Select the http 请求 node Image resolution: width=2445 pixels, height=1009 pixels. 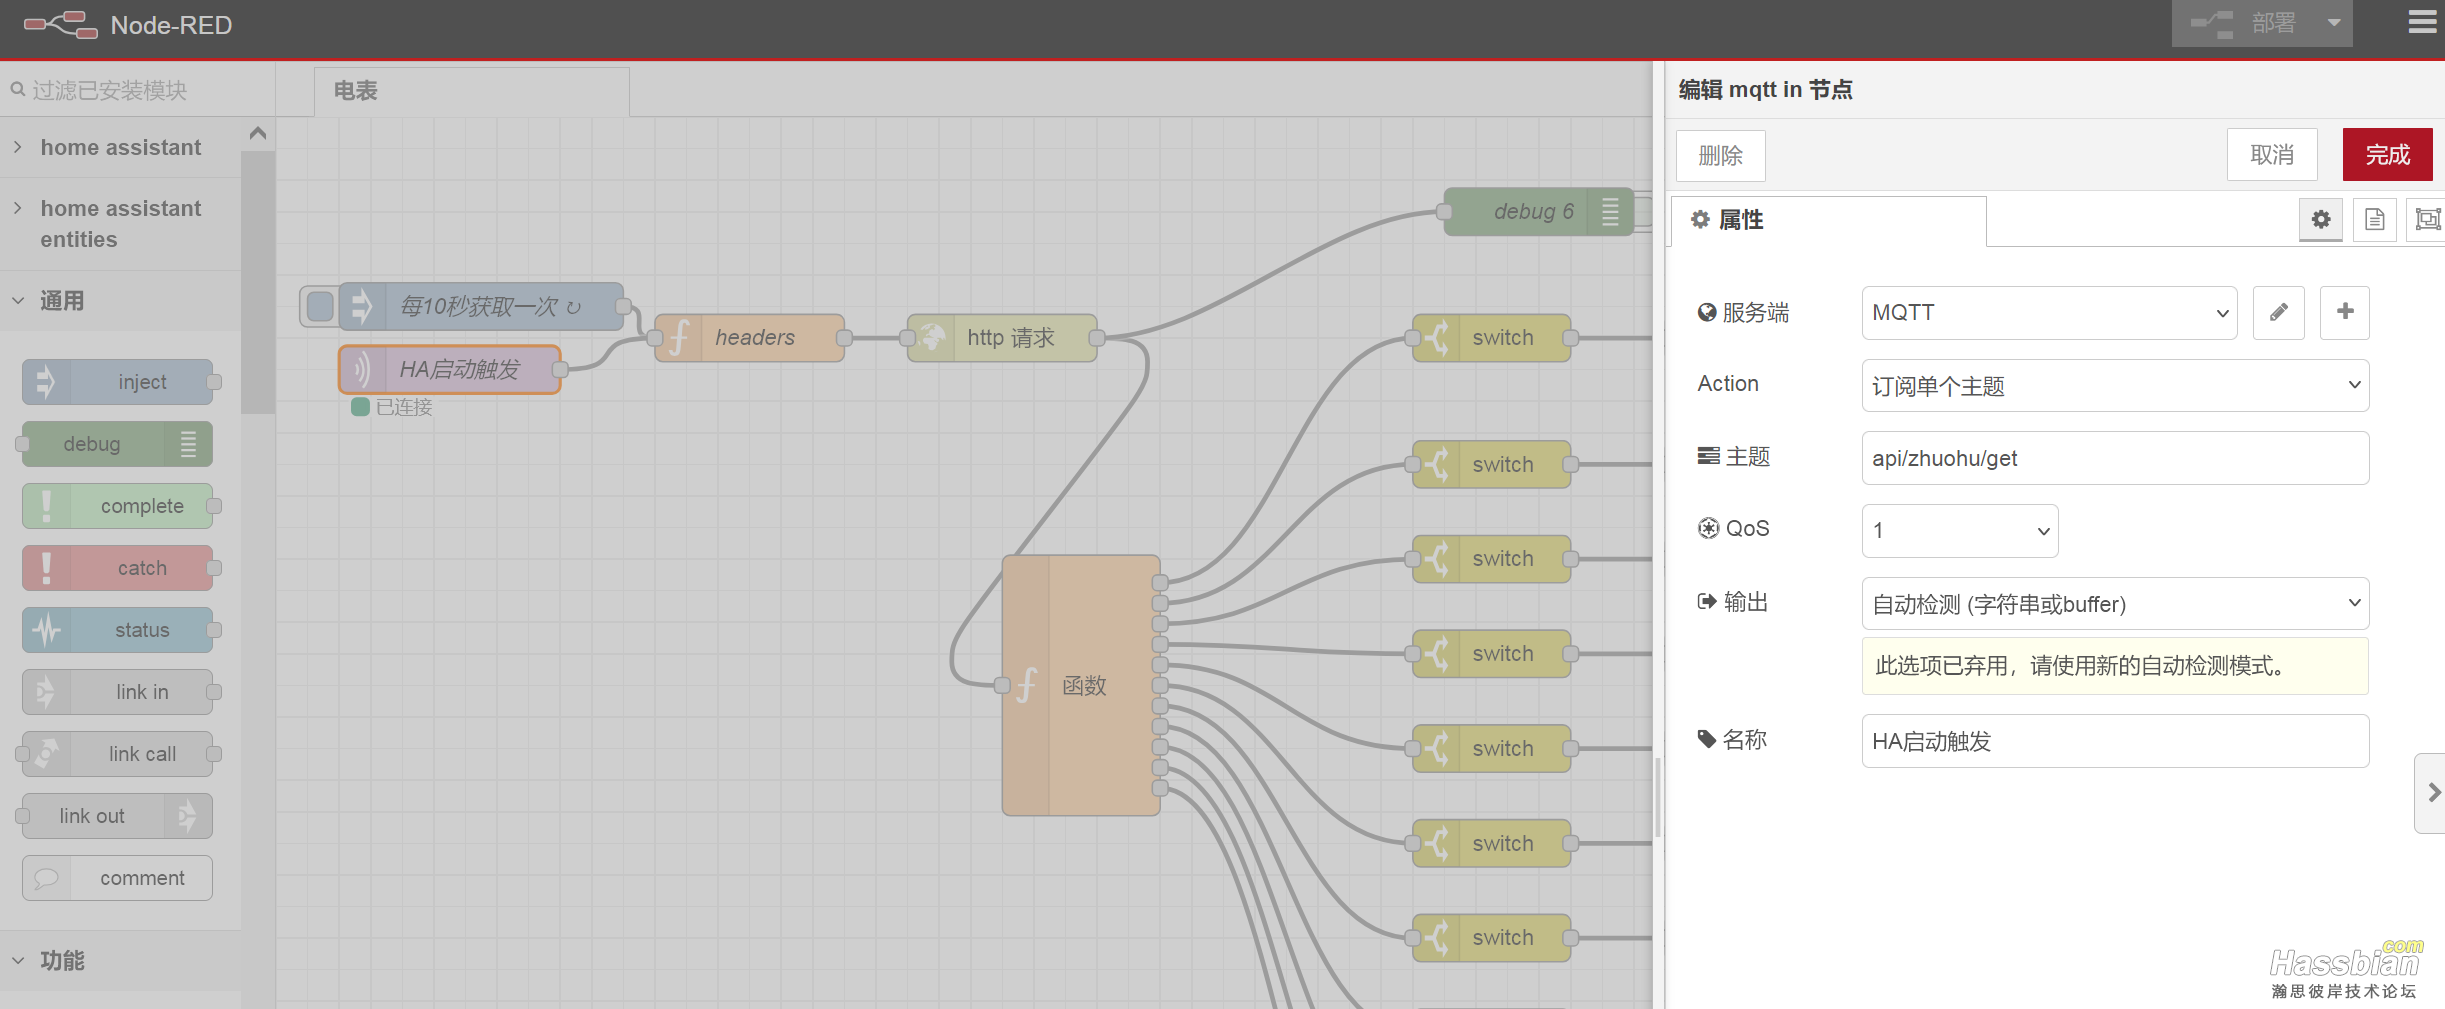1002,338
